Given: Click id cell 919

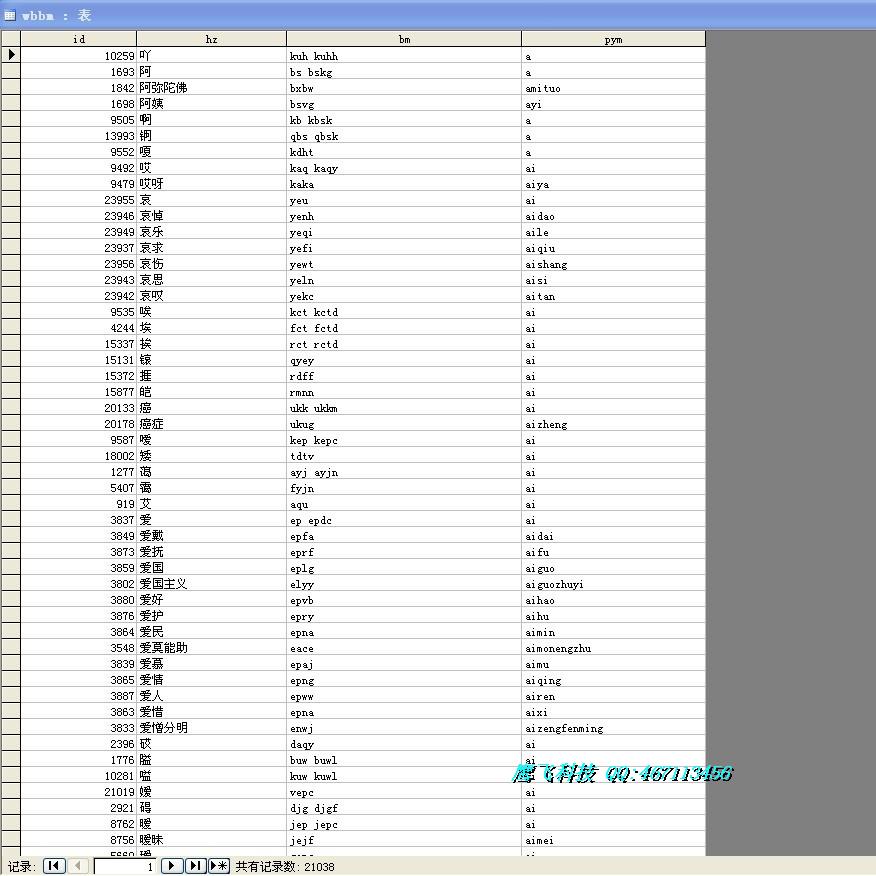Looking at the screenshot, I should point(79,504).
